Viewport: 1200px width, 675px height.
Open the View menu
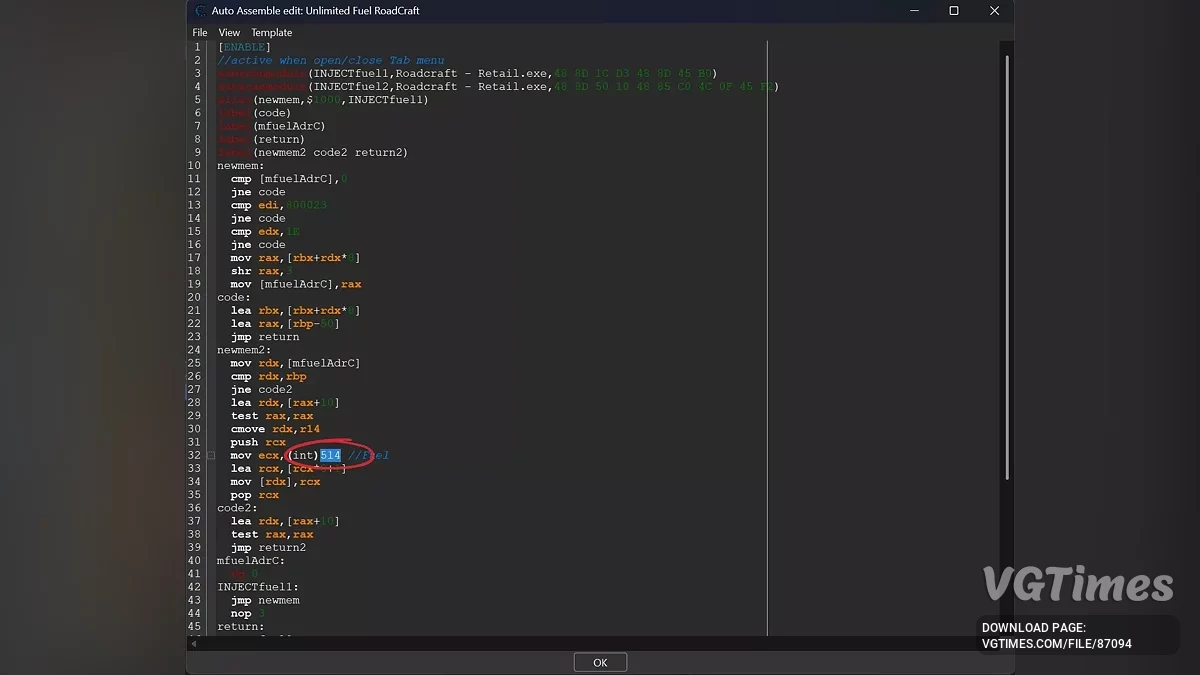pos(229,33)
